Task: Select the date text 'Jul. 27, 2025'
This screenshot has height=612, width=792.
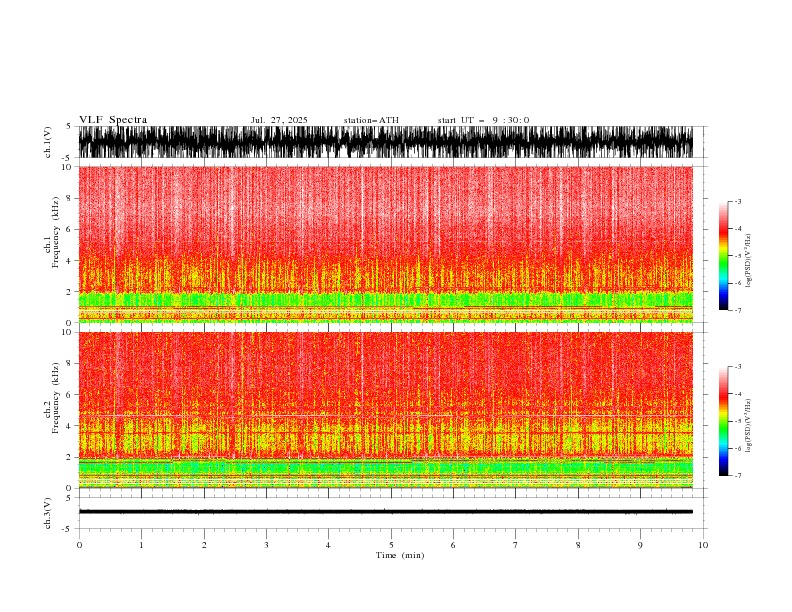Action: click(x=279, y=120)
